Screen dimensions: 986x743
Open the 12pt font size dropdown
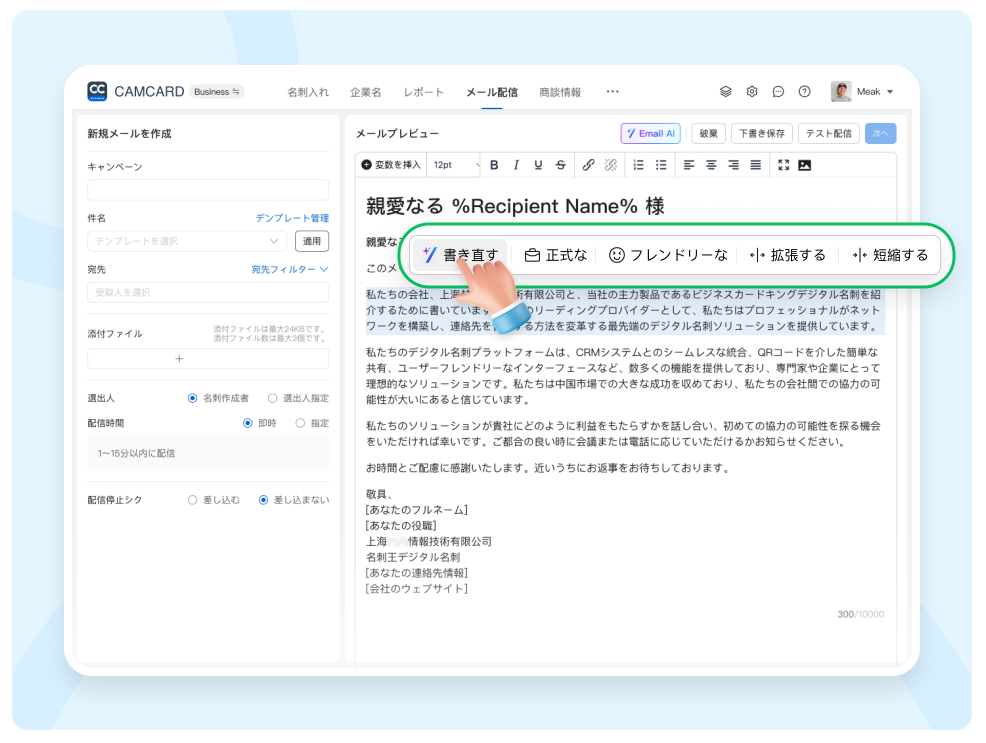[x=455, y=165]
